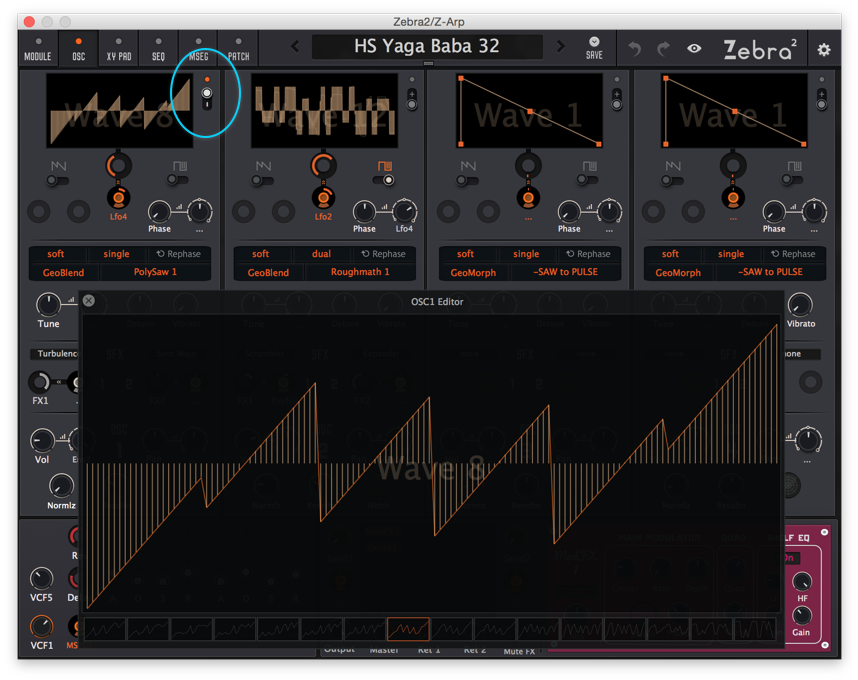This screenshot has width=858, height=680.
Task: Click the top-right corner dot of the EQ panel
Action: pos(825,532)
